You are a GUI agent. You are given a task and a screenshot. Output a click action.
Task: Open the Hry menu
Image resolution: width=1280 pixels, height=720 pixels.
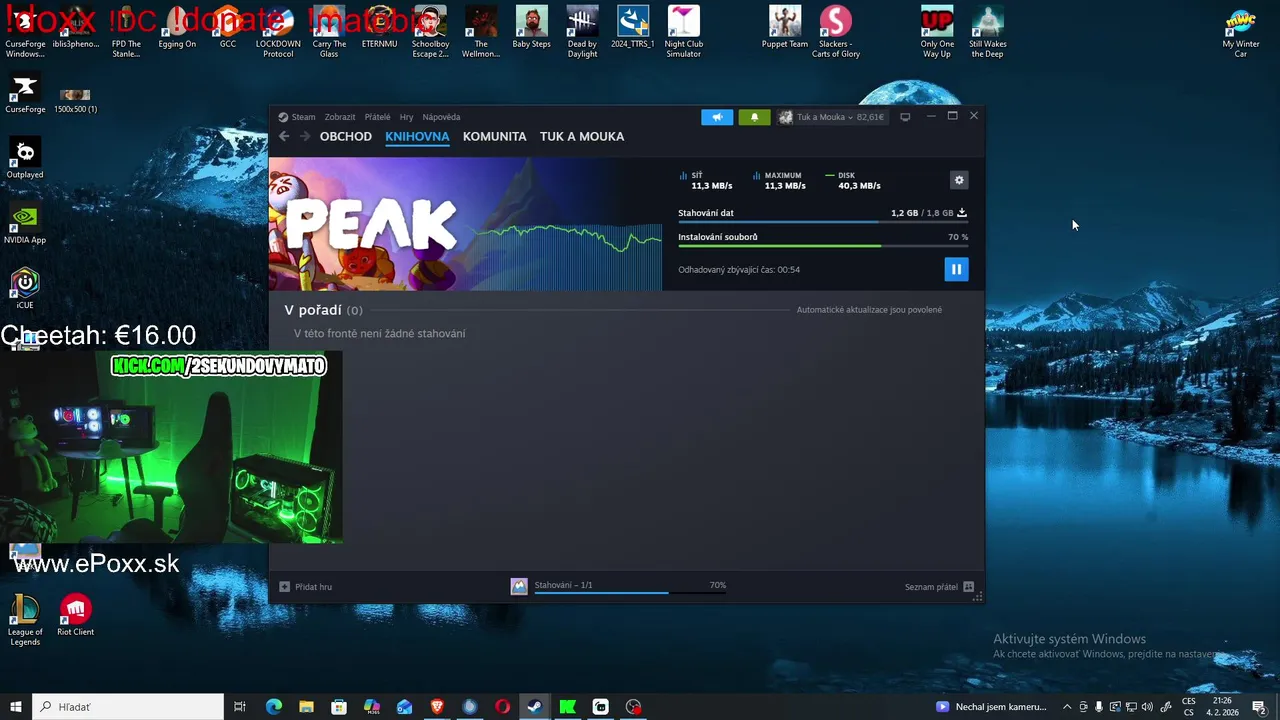point(406,117)
